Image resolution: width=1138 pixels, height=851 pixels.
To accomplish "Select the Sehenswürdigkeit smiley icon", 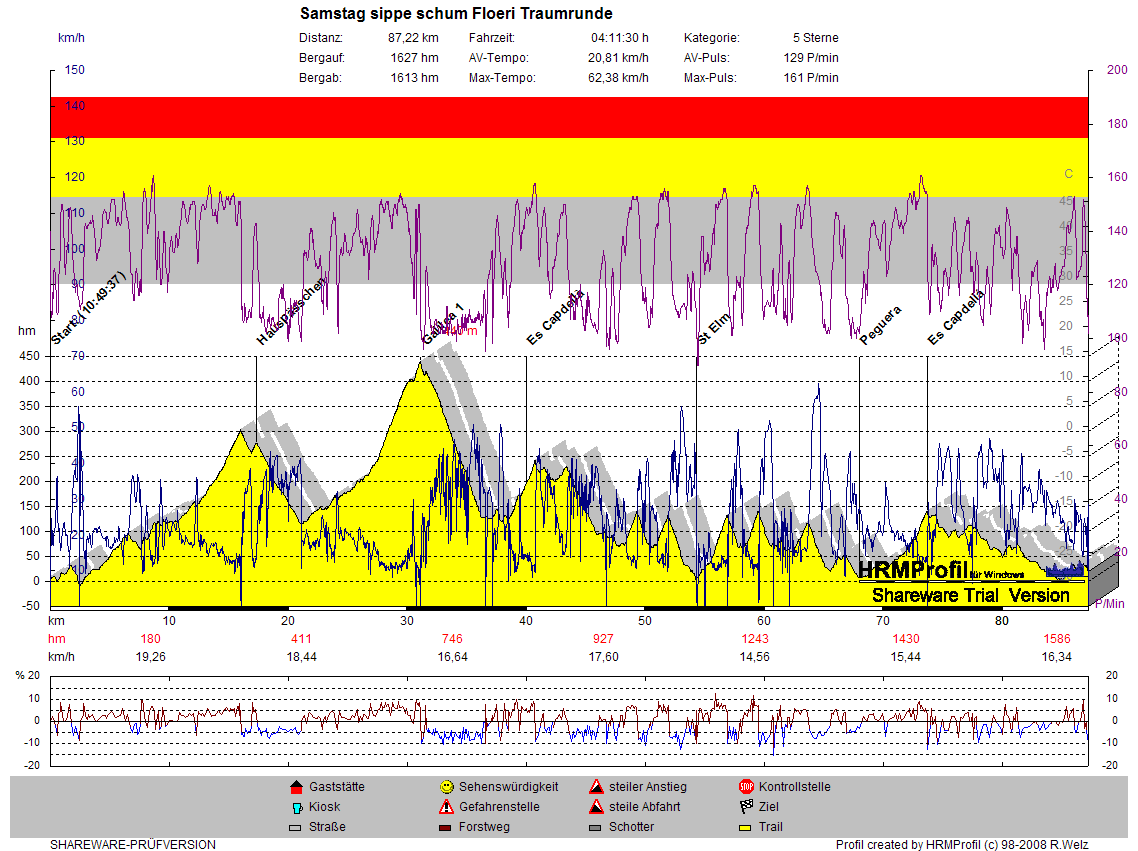I will (446, 787).
